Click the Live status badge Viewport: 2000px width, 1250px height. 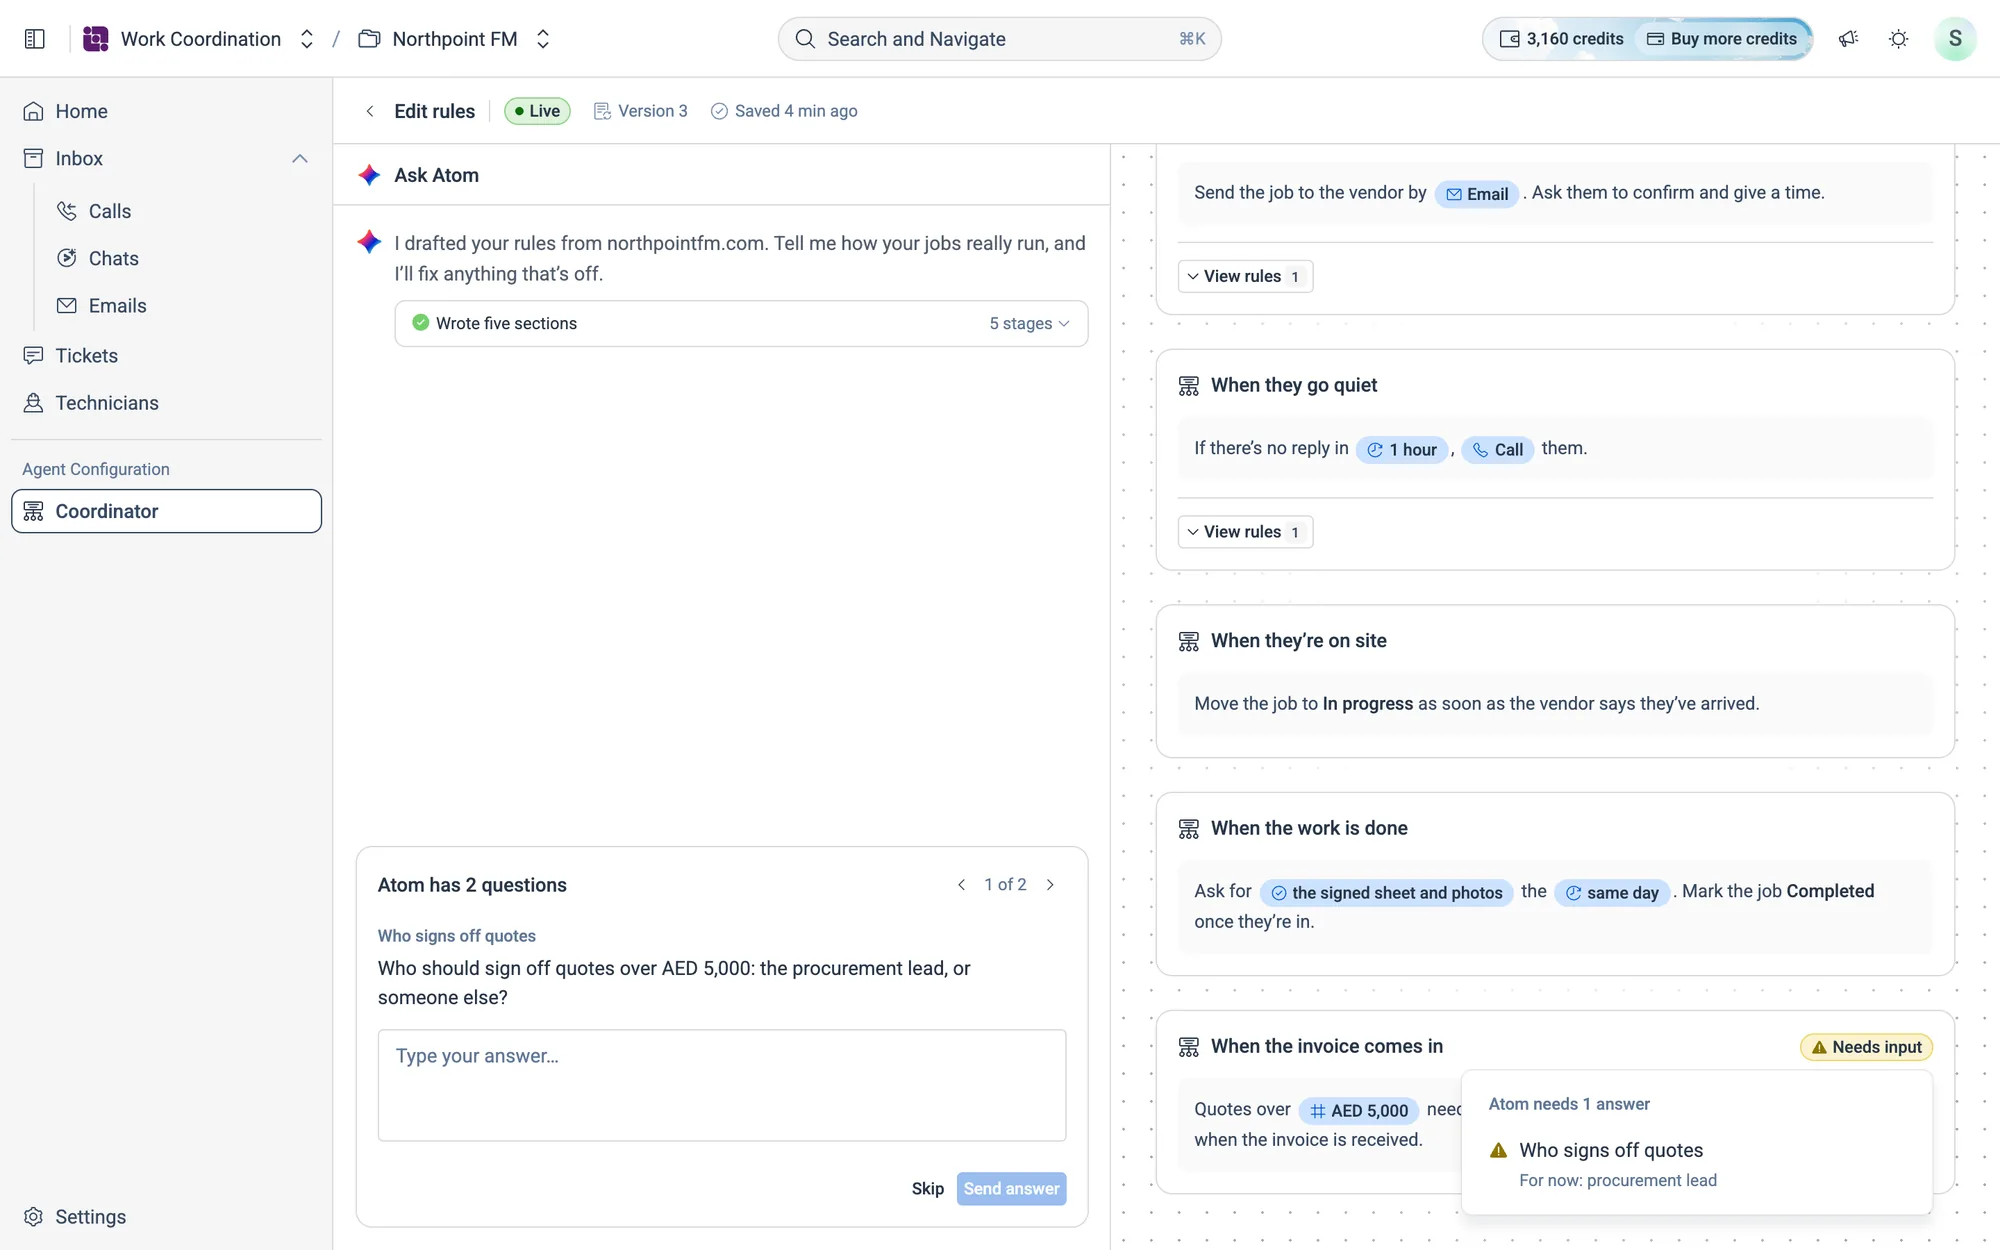pos(537,111)
